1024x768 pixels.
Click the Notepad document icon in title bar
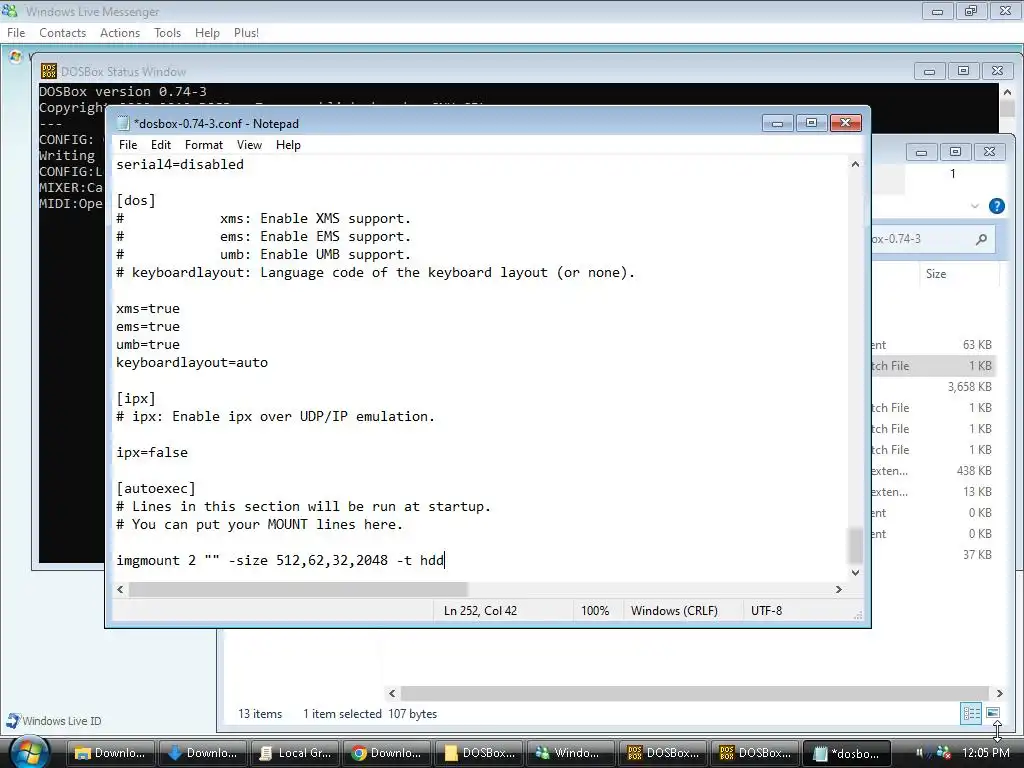tap(123, 123)
